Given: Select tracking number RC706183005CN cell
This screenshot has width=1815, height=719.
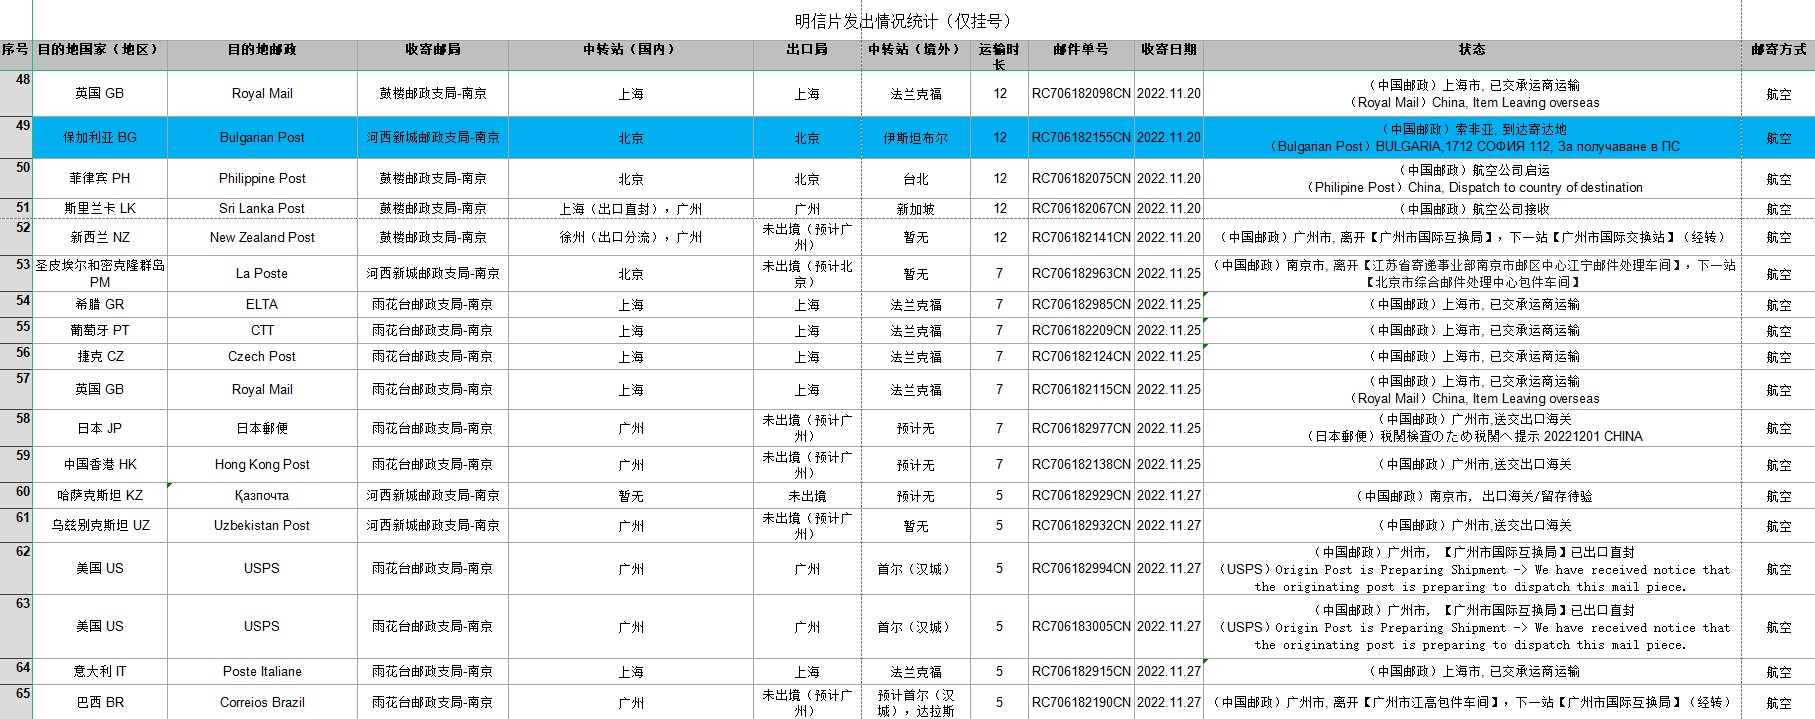Looking at the screenshot, I should coord(1081,627).
